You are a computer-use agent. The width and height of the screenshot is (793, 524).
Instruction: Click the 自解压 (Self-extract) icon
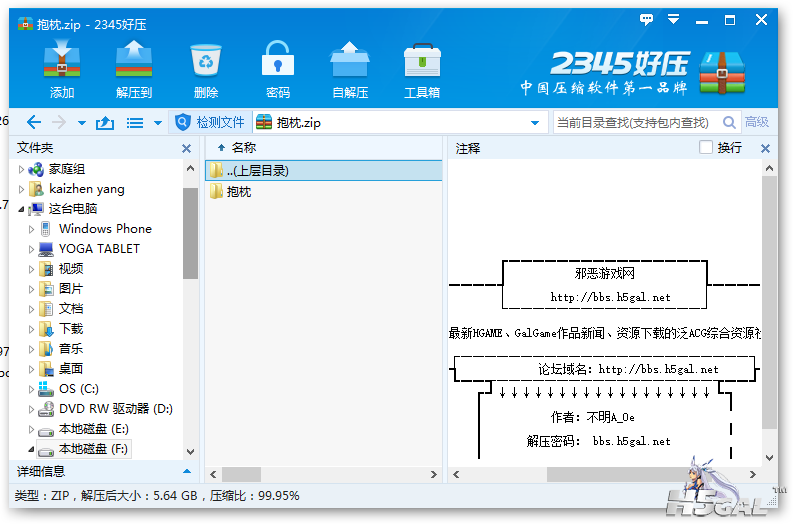pos(349,59)
